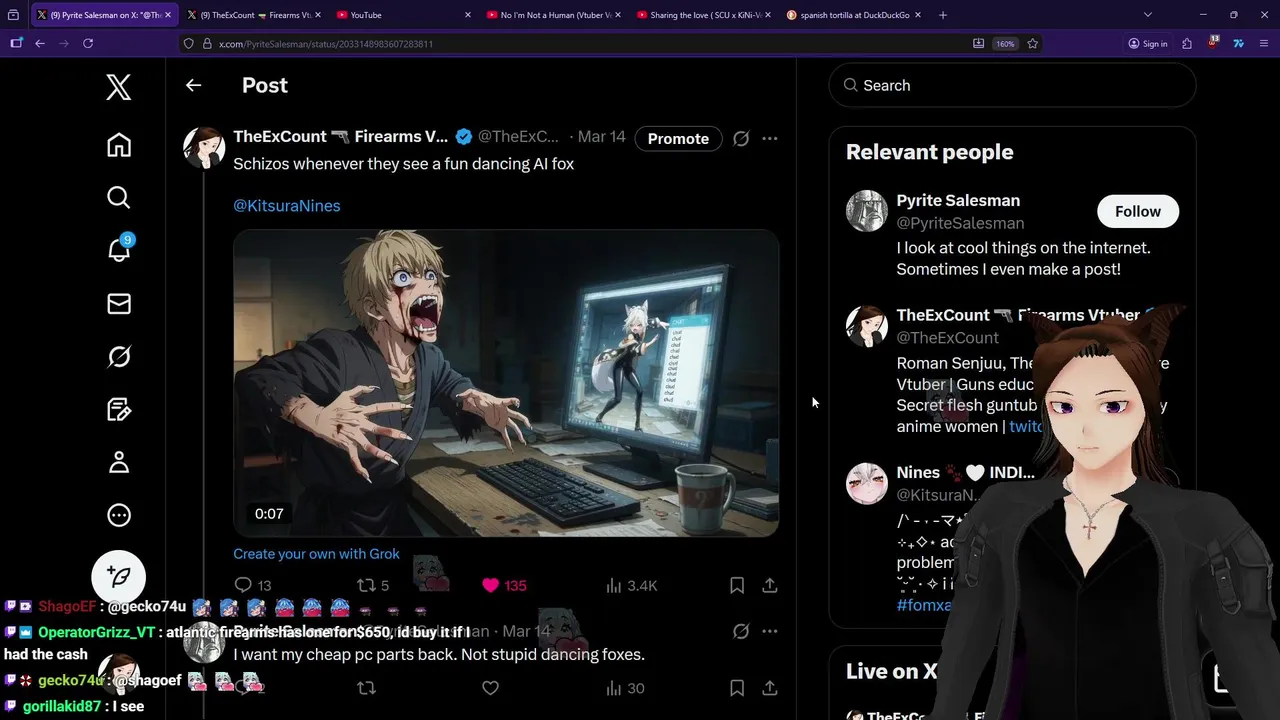The height and width of the screenshot is (720, 1280).
Task: Bookmark the cheap pc parts reply
Action: (737, 688)
